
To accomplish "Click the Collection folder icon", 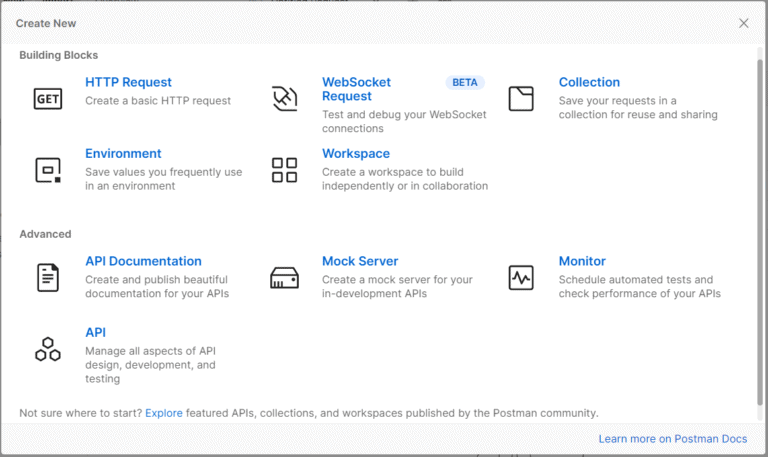I will (x=521, y=98).
